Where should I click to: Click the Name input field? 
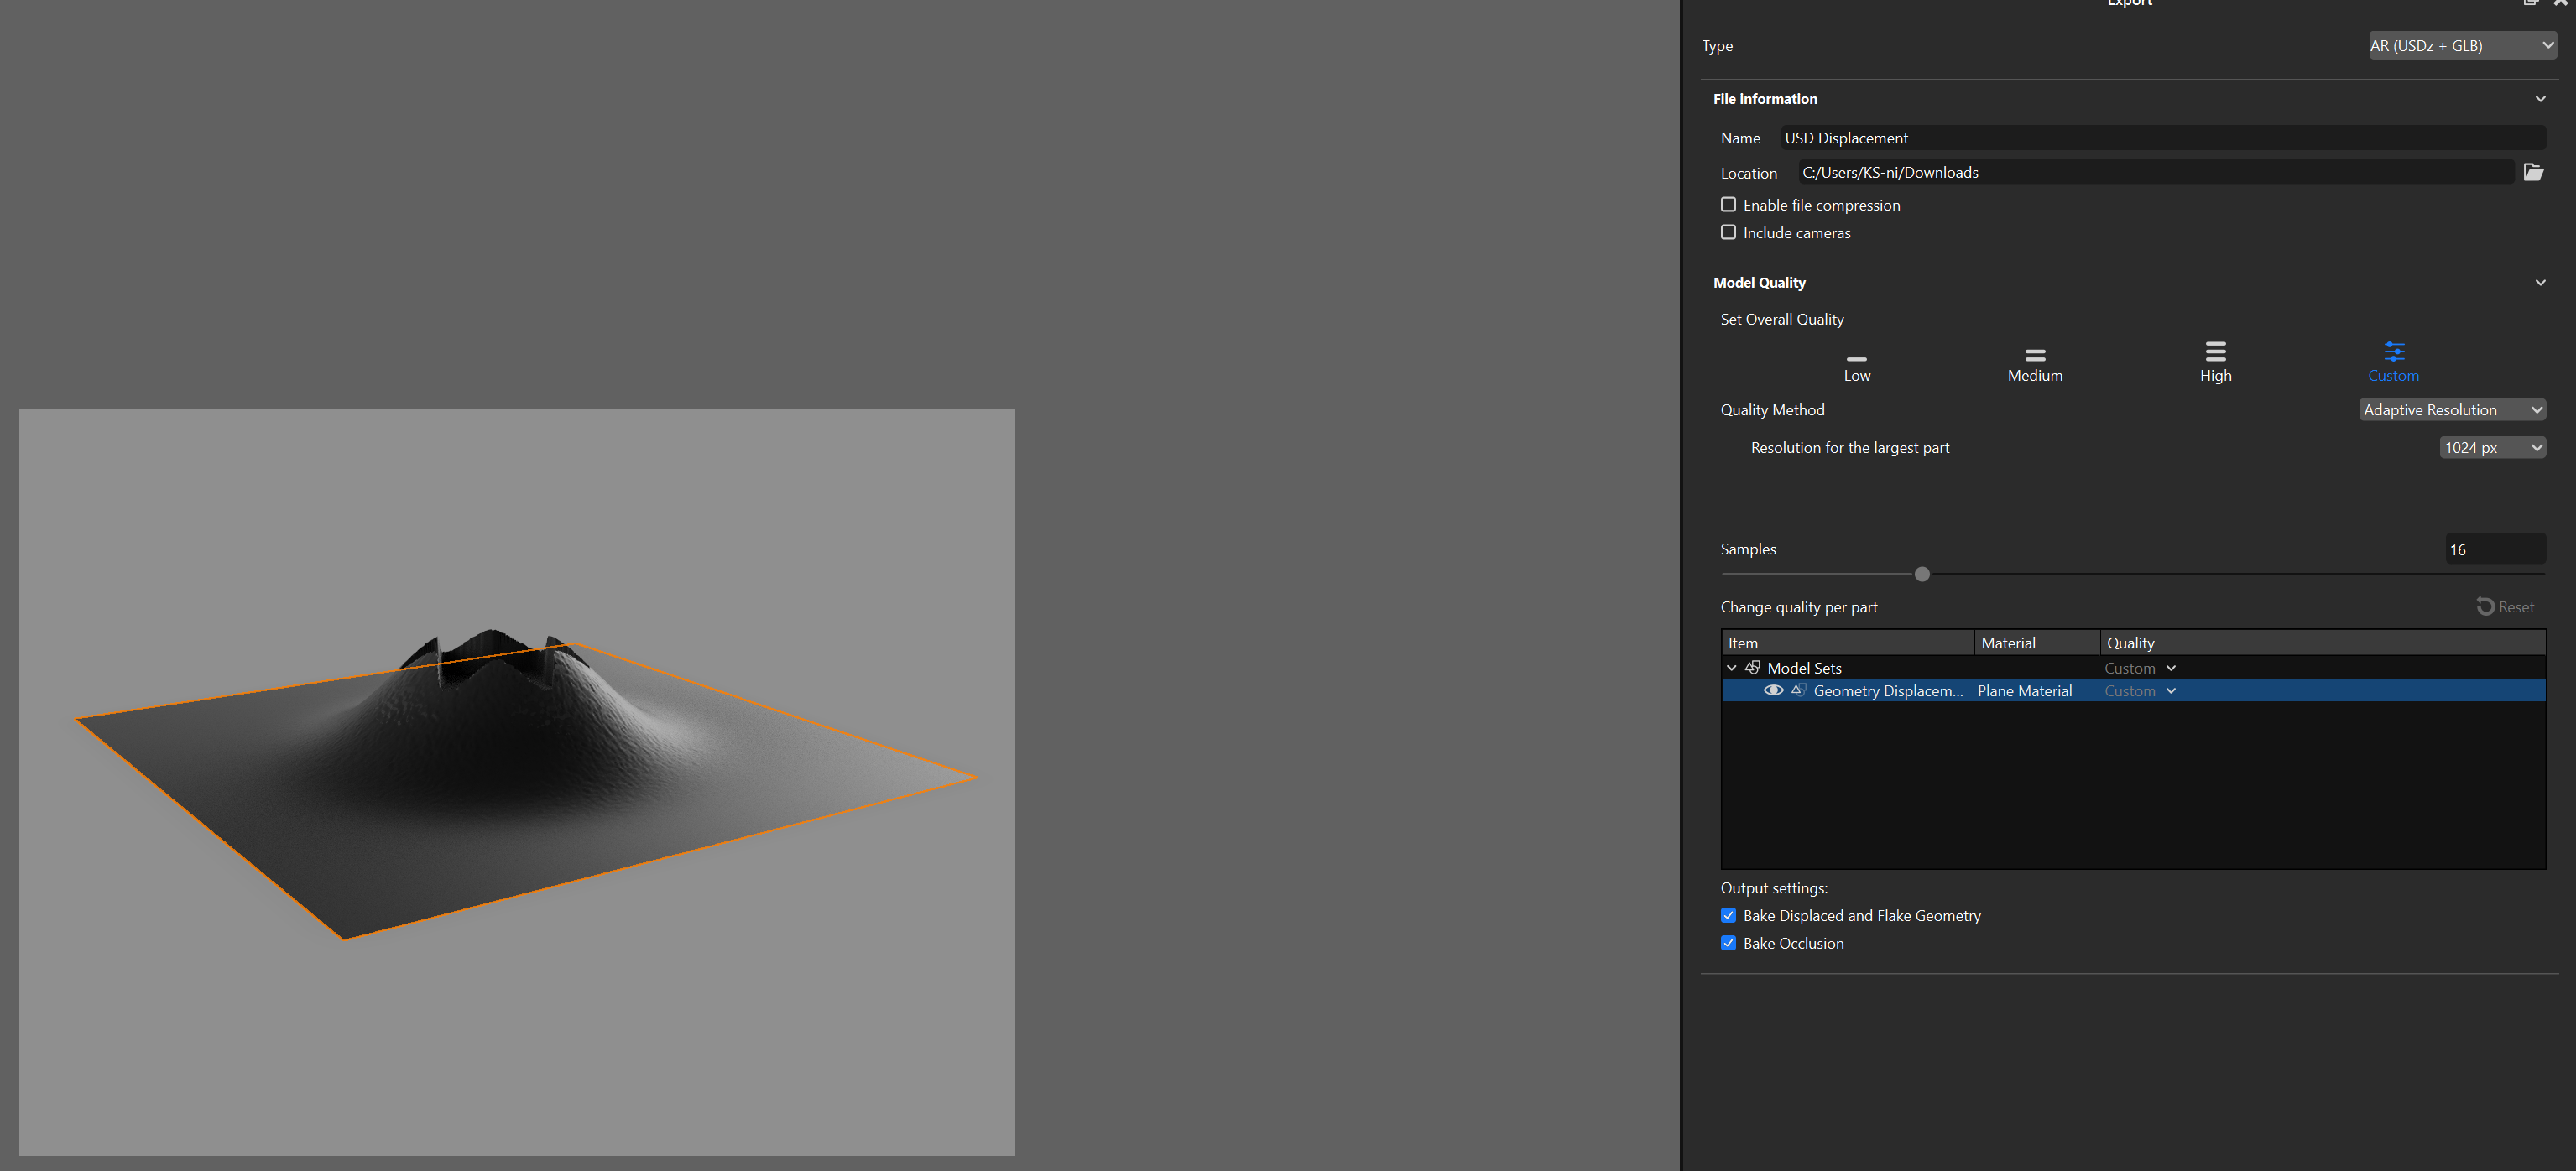pos(2162,138)
